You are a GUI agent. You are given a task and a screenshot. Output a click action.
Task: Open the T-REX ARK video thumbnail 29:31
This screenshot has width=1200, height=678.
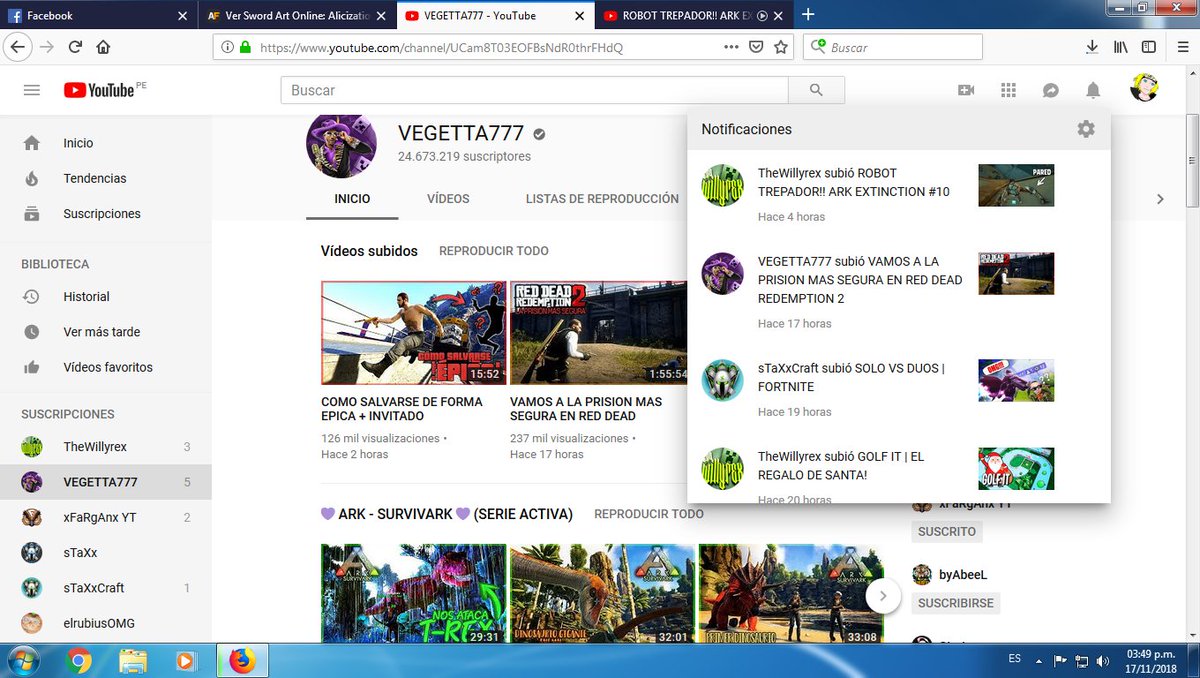pyautogui.click(x=412, y=594)
